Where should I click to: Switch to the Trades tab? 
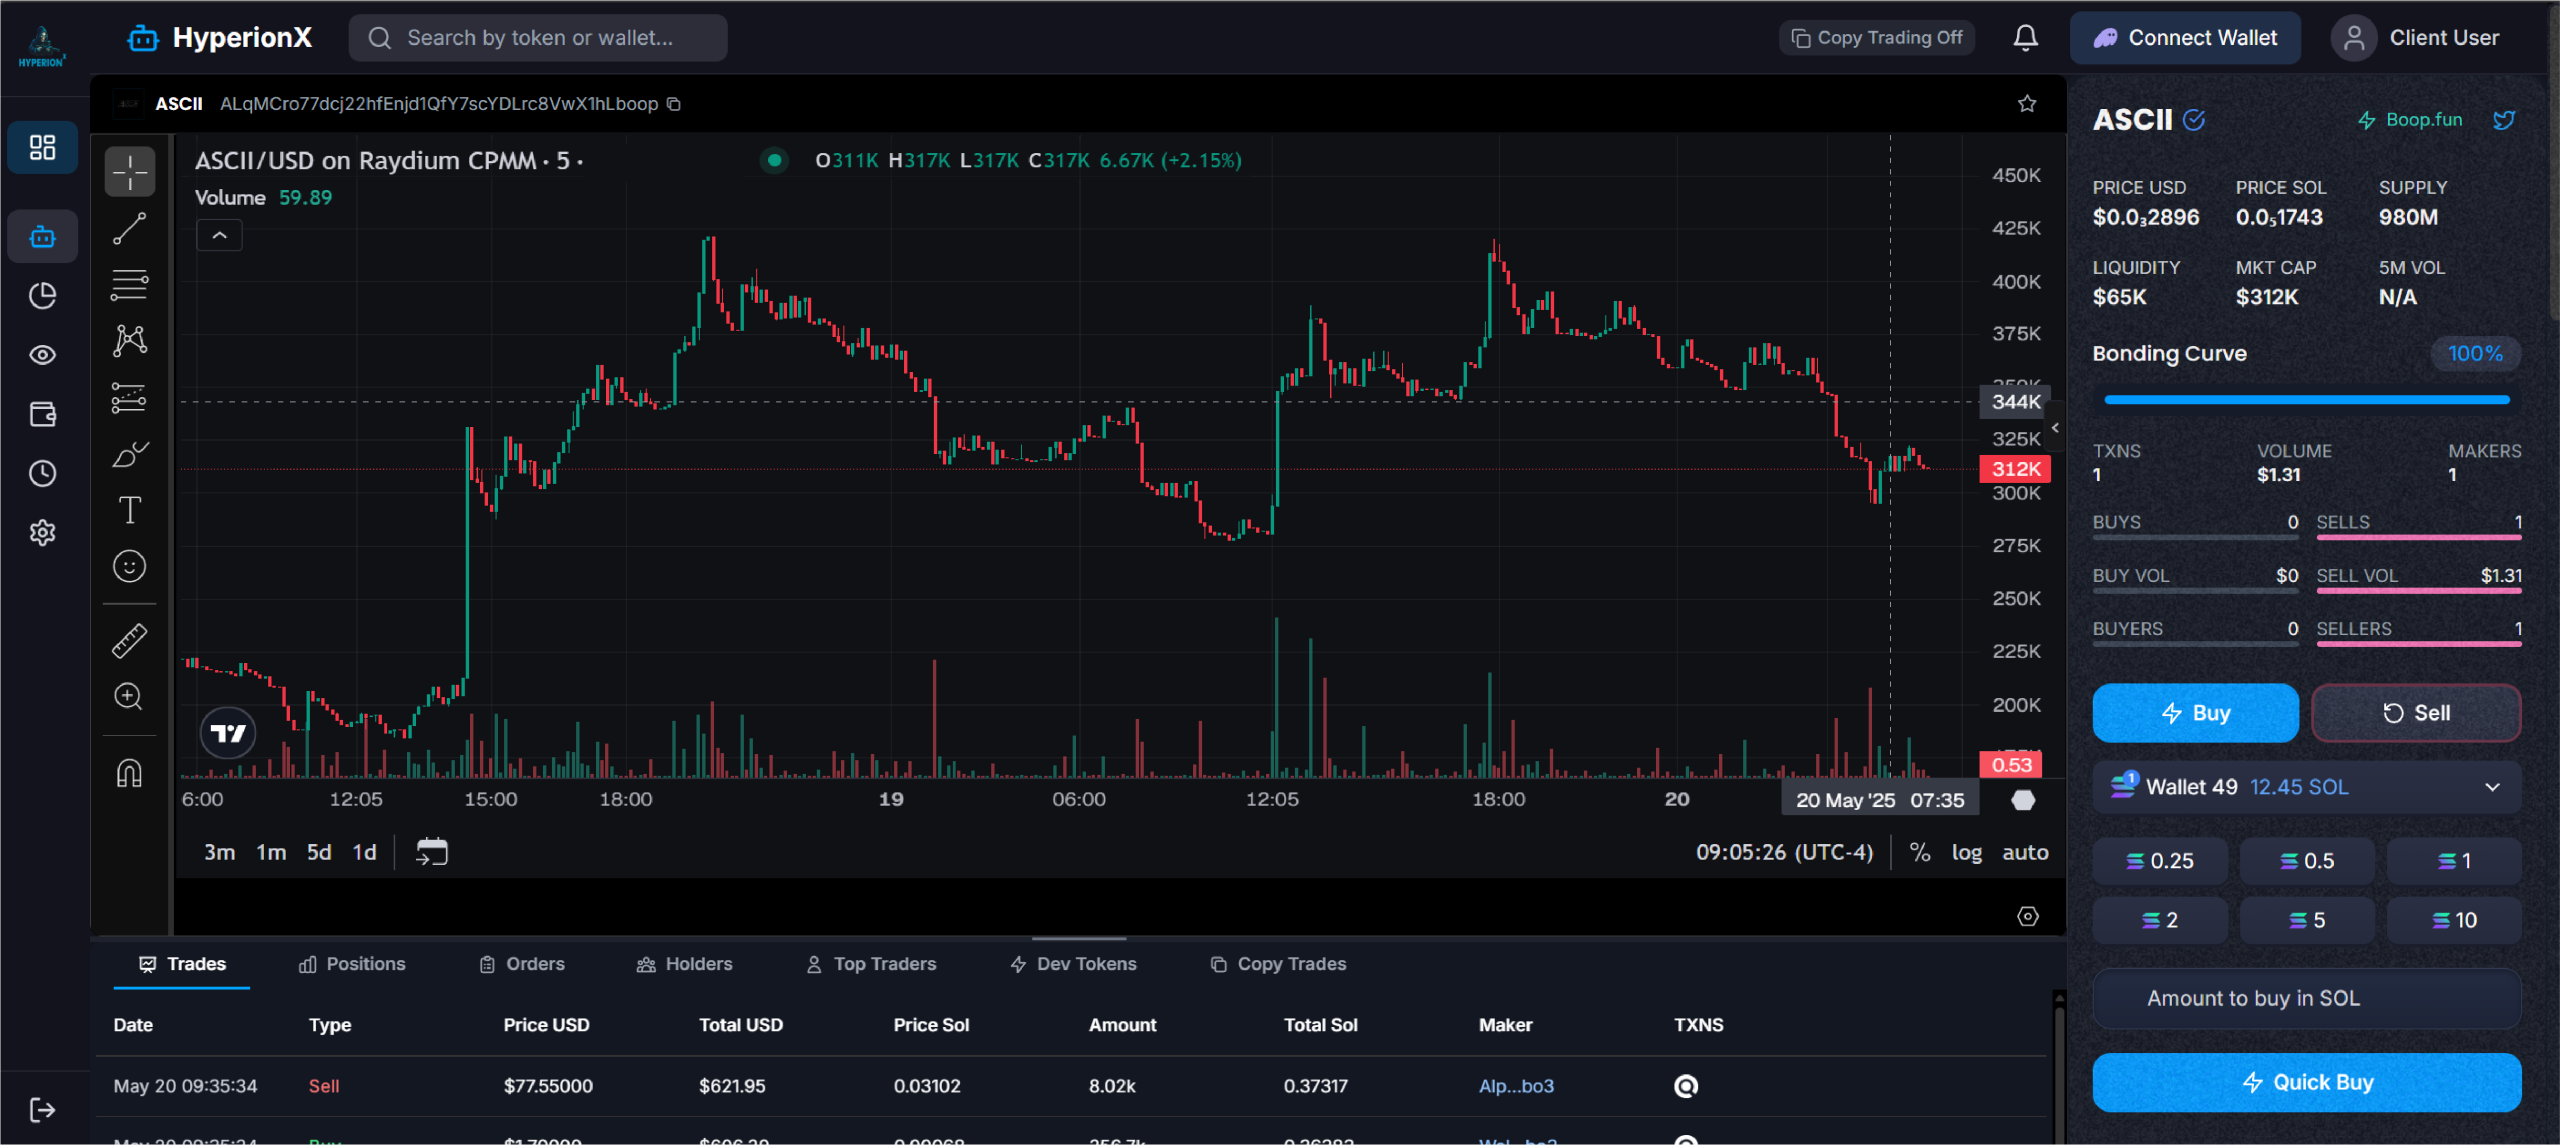[x=182, y=964]
